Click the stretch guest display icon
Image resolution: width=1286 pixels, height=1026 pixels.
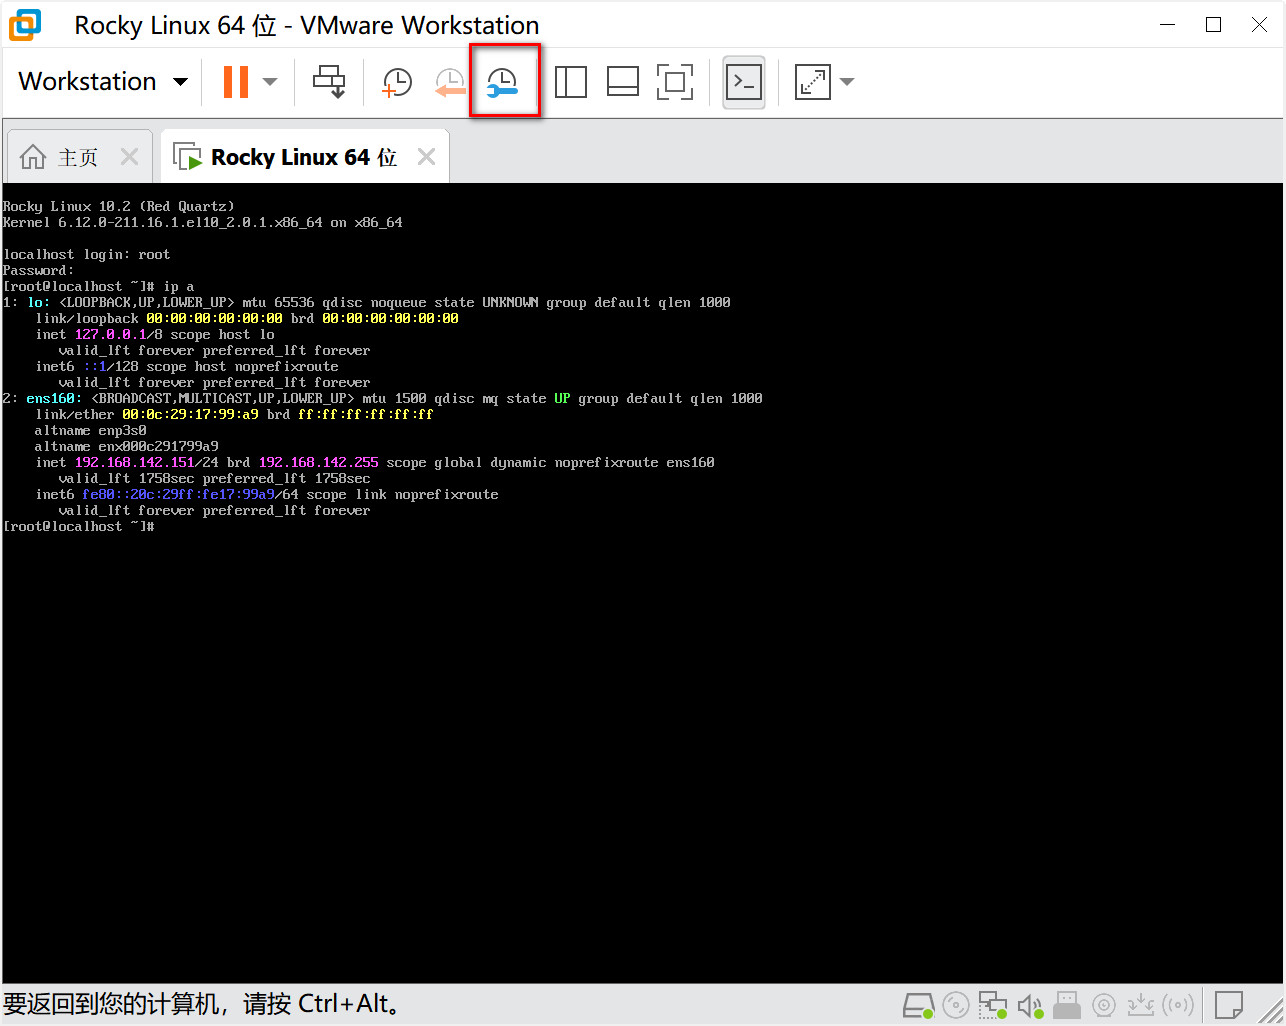(x=813, y=82)
